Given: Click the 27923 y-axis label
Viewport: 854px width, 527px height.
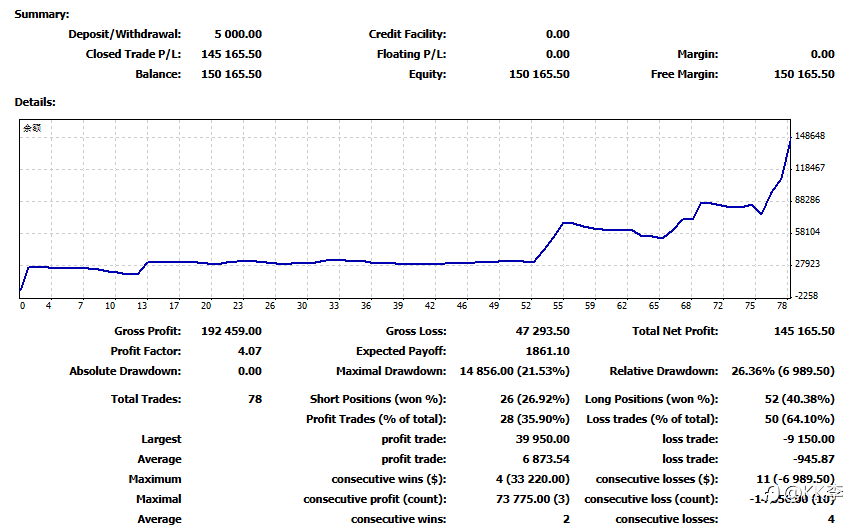Looking at the screenshot, I should (x=807, y=264).
